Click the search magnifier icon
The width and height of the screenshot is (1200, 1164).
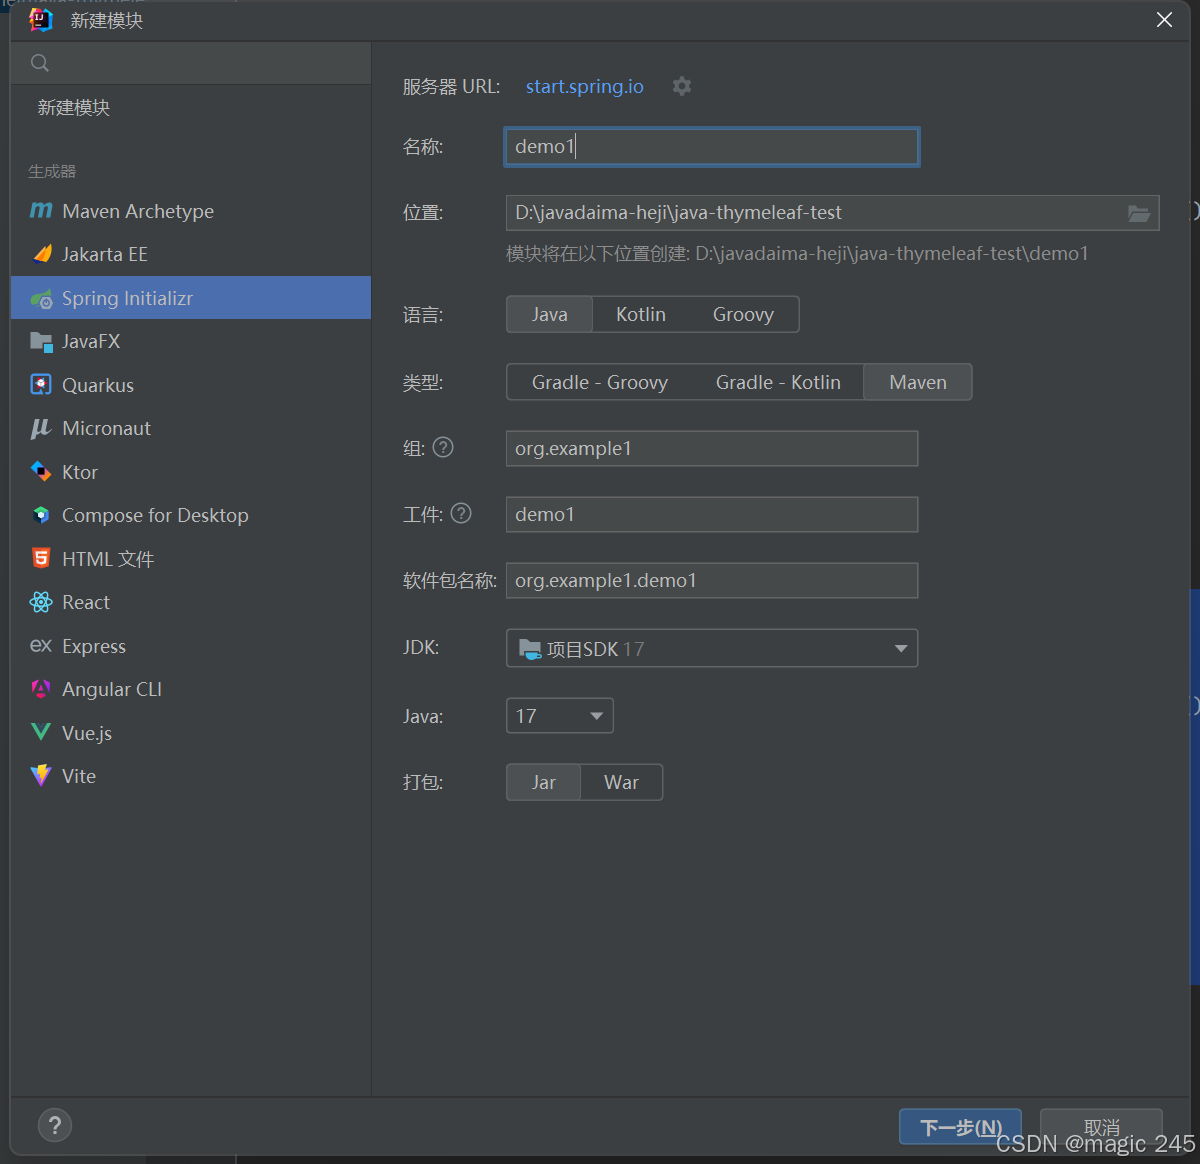pos(40,63)
